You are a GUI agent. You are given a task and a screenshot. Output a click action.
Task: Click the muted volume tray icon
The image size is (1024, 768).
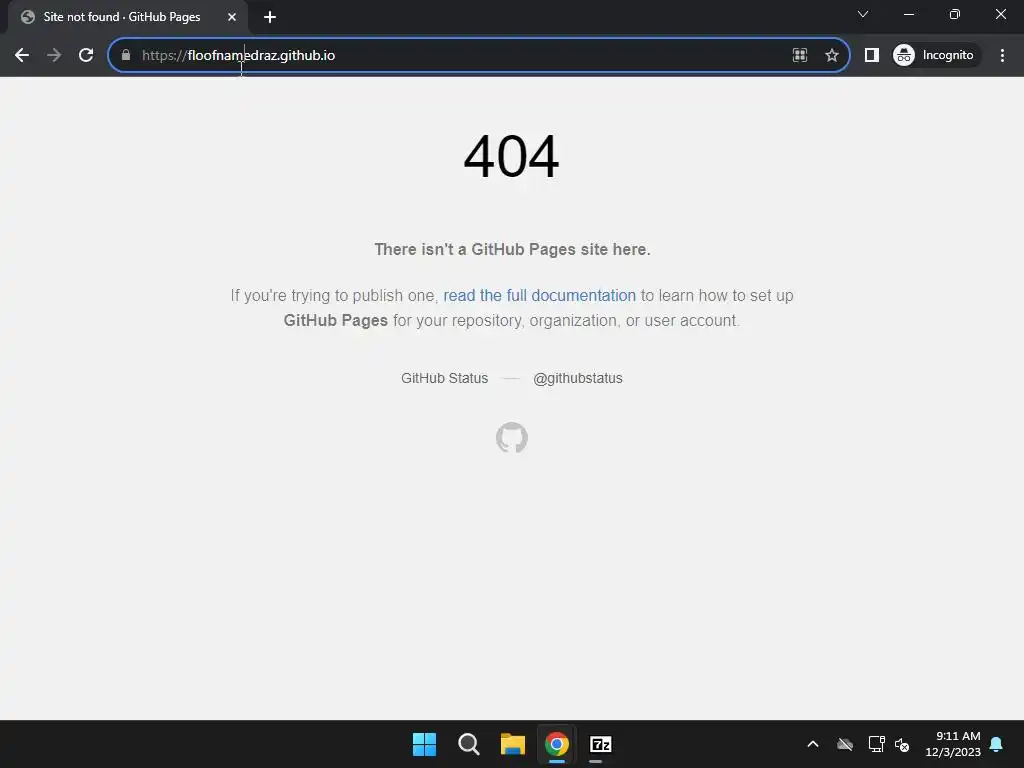coord(902,744)
